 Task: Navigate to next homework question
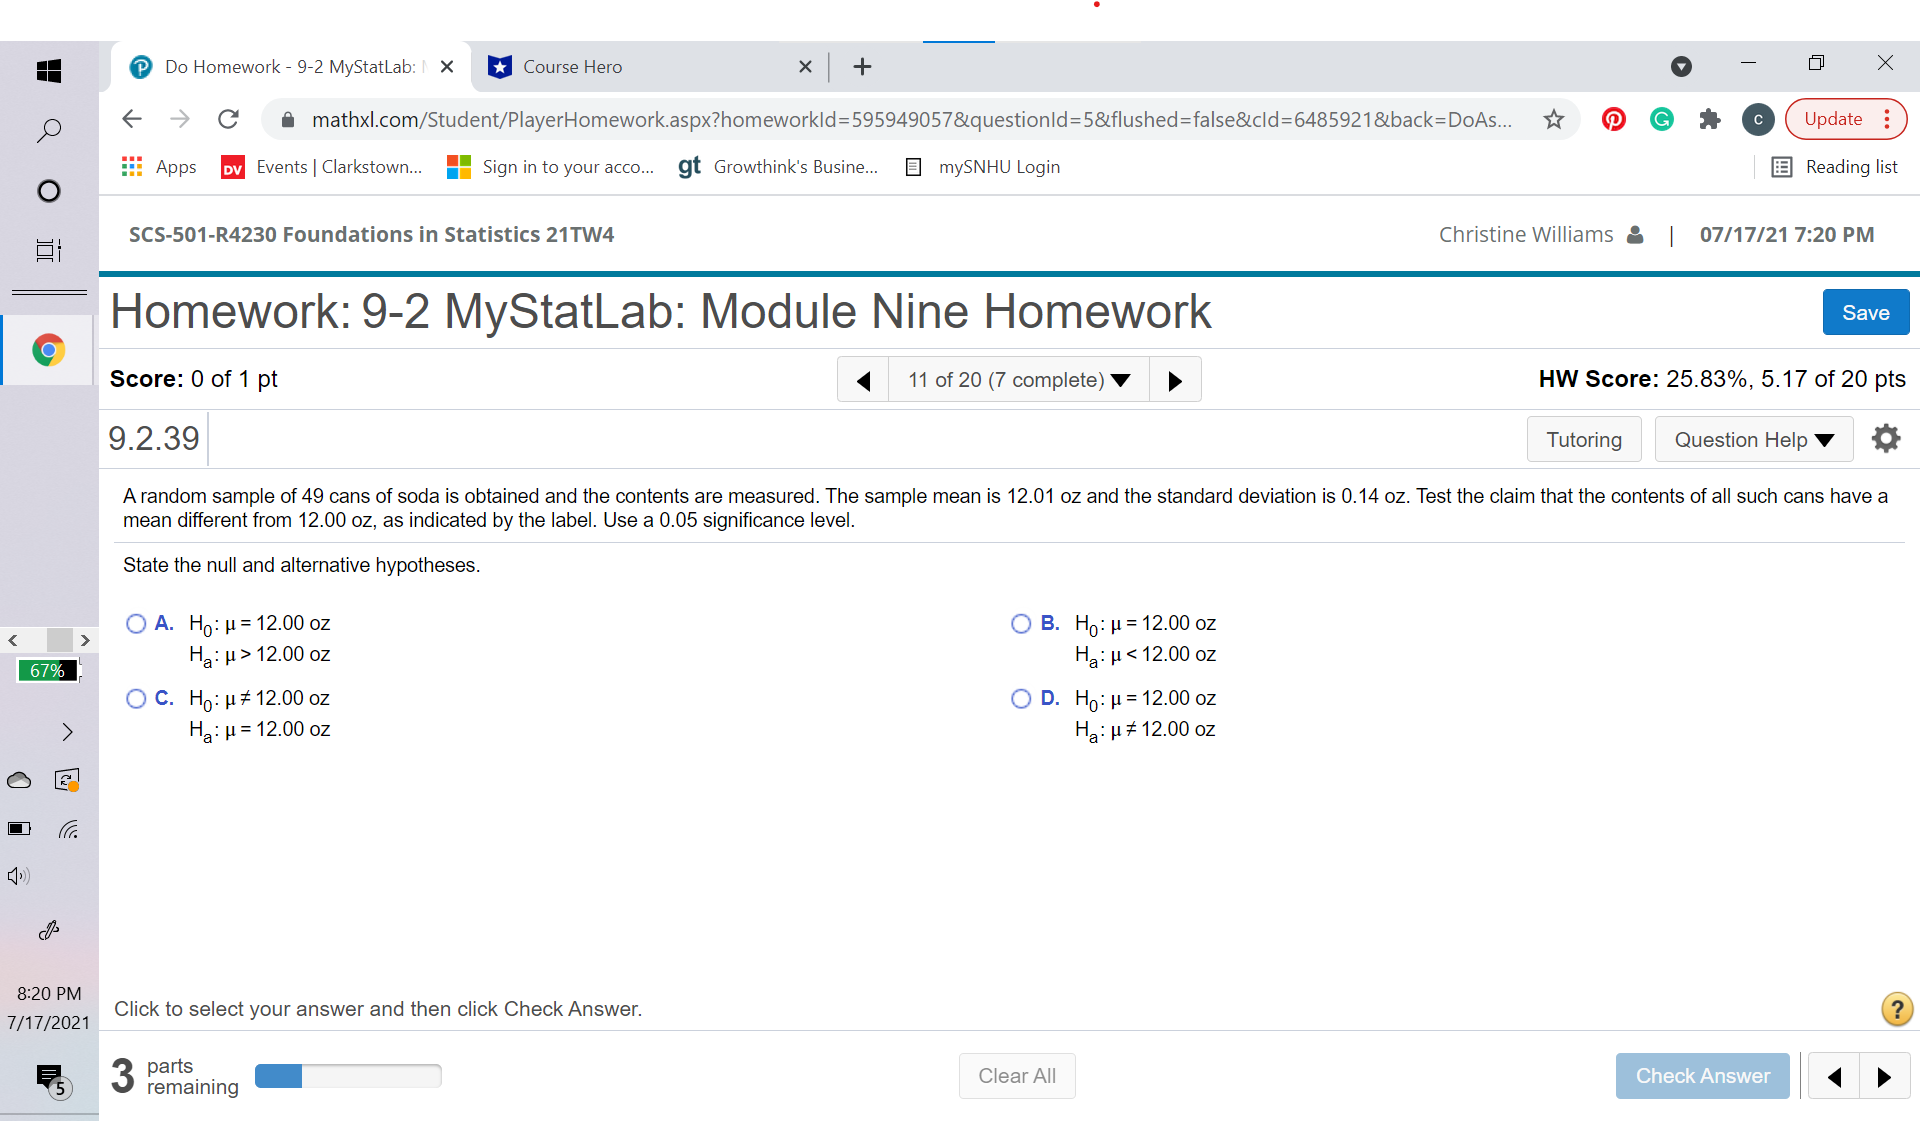pos(1174,379)
